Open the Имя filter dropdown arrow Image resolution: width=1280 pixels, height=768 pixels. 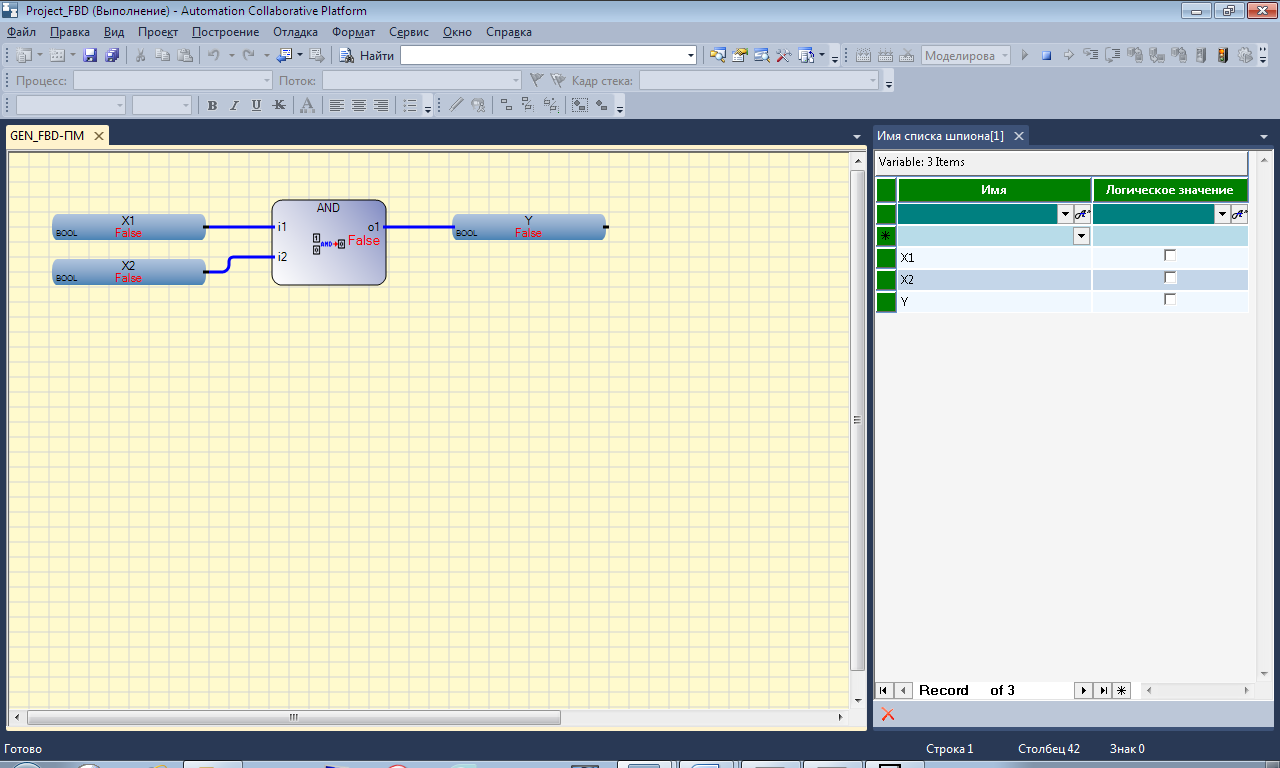tap(1066, 213)
